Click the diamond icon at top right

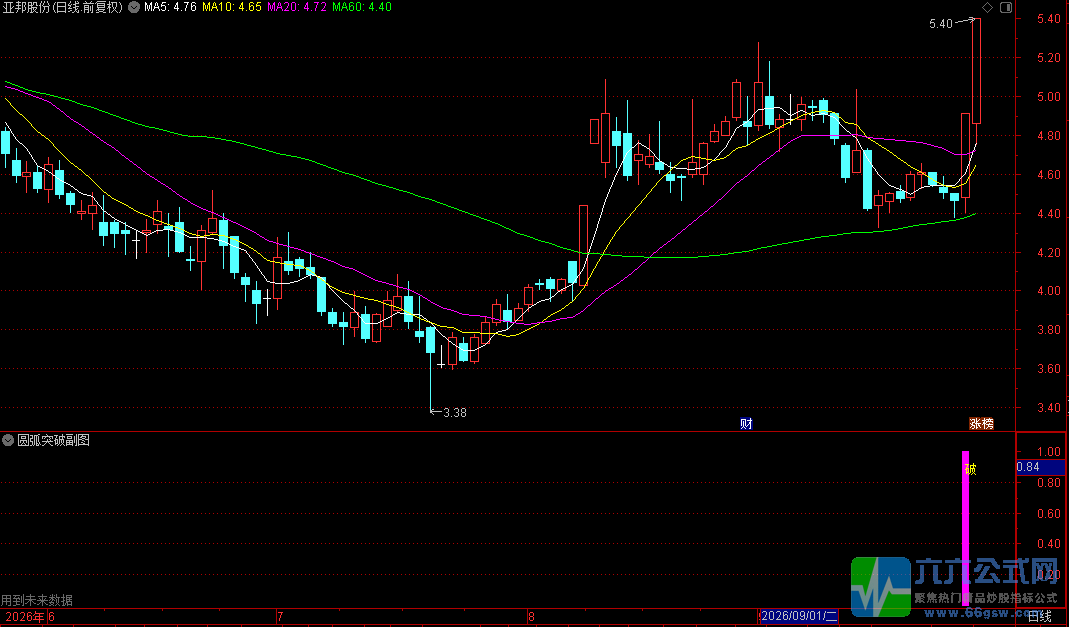tap(987, 7)
